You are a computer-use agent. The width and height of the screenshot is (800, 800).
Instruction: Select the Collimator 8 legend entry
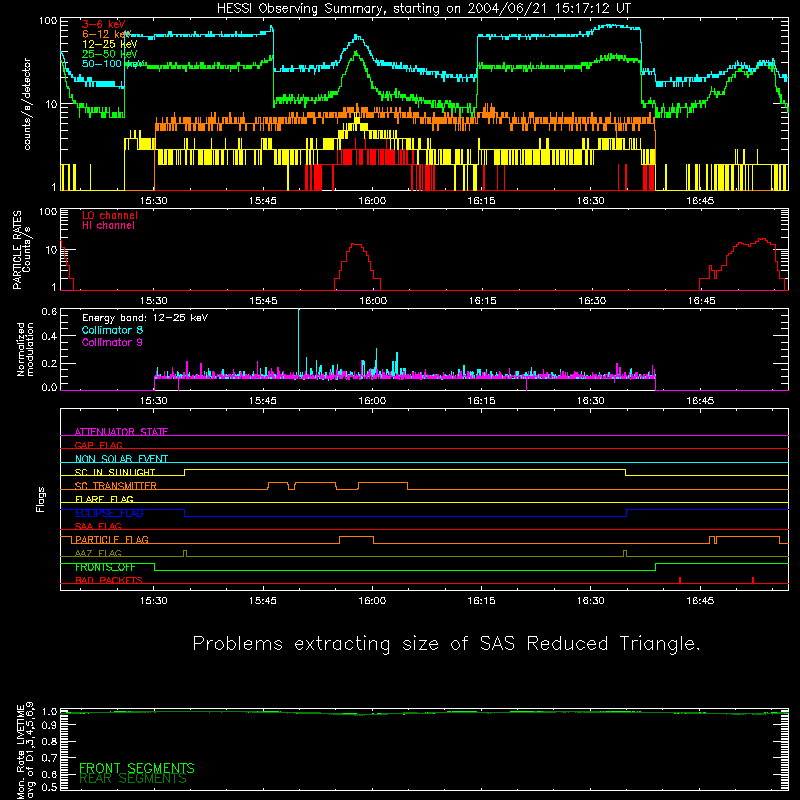click(x=112, y=330)
